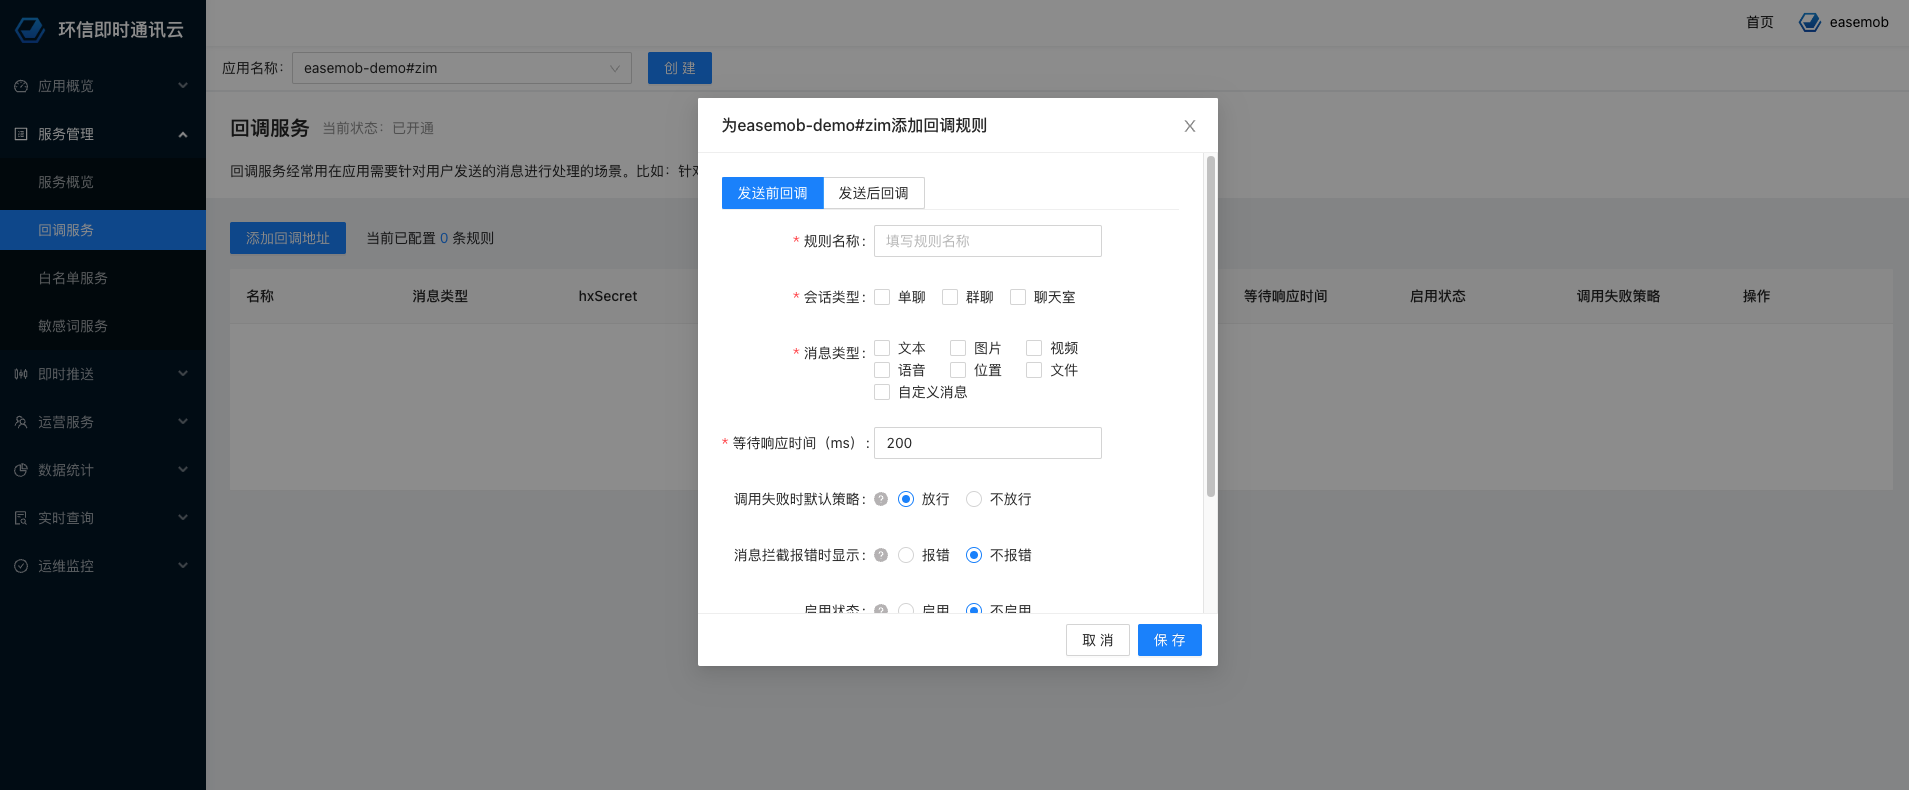Click the dialog vertical scrollbar
The height and width of the screenshot is (790, 1909).
pos(1211,326)
